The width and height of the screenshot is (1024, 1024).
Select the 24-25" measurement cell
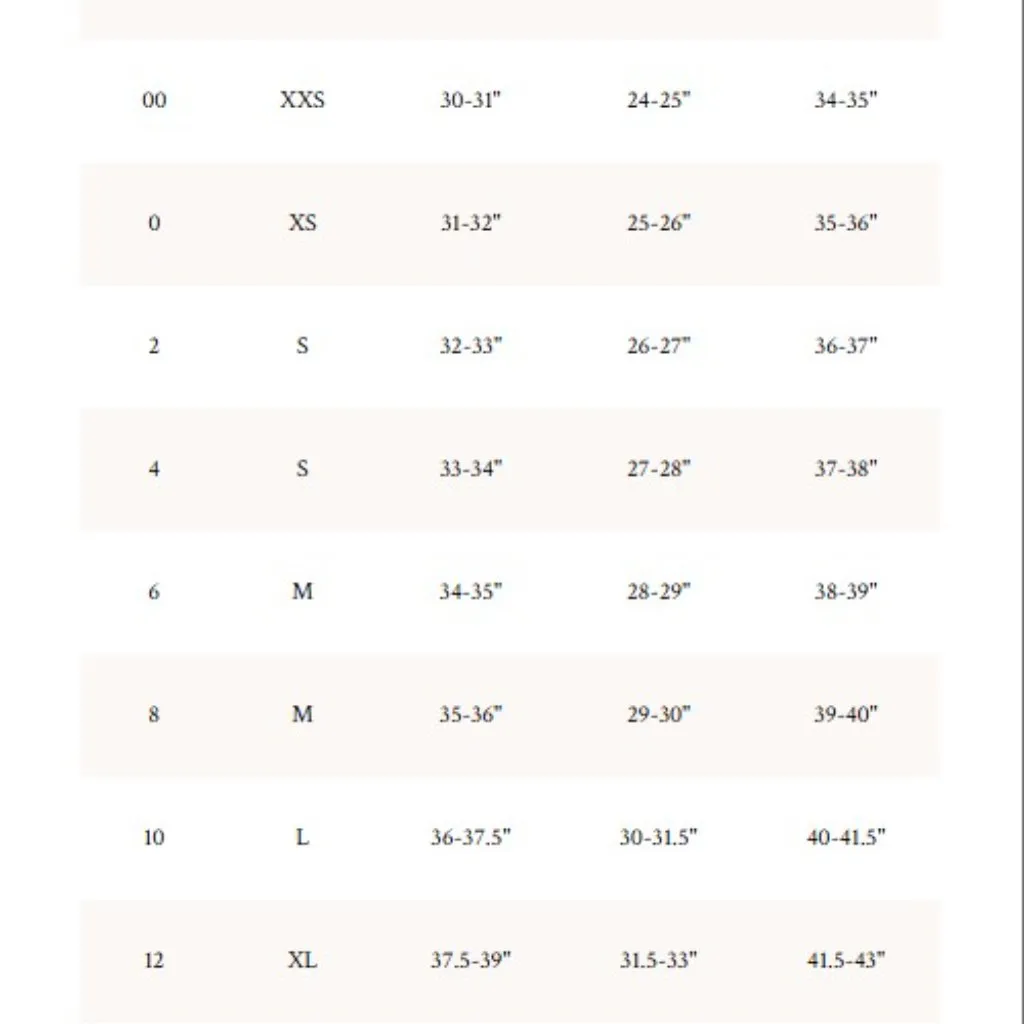click(x=659, y=100)
